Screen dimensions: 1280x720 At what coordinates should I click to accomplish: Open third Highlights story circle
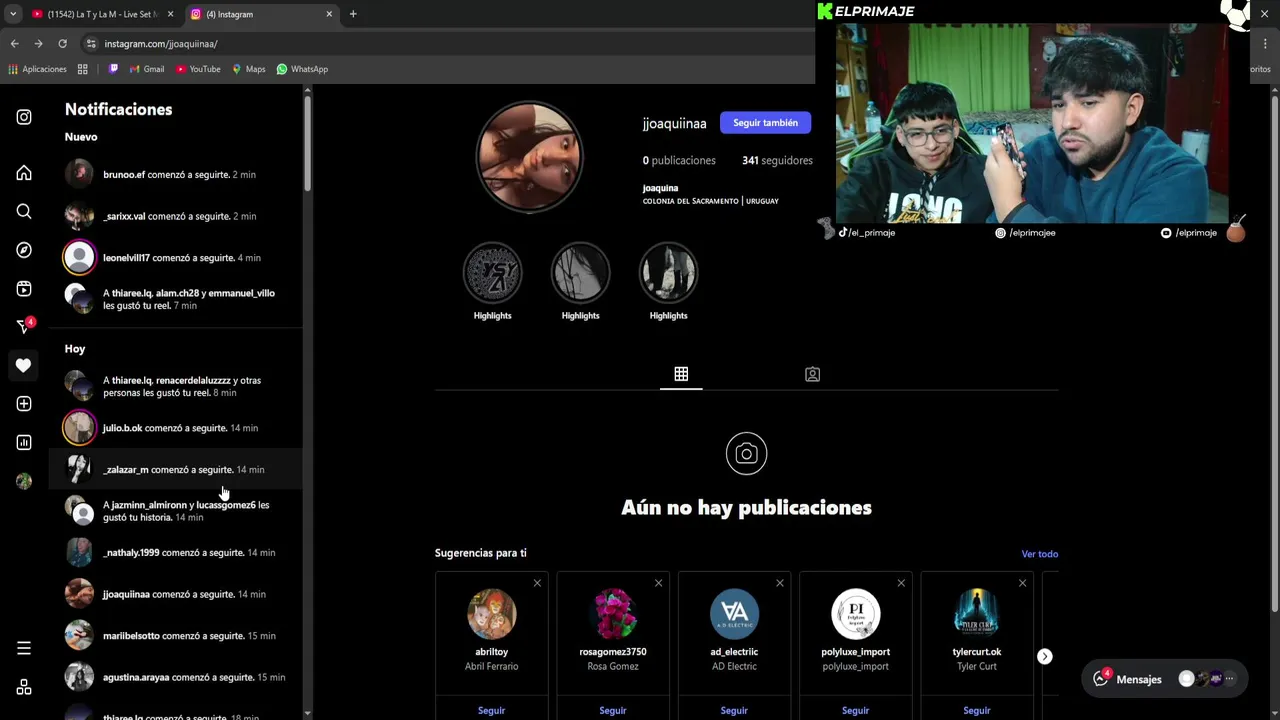668,273
